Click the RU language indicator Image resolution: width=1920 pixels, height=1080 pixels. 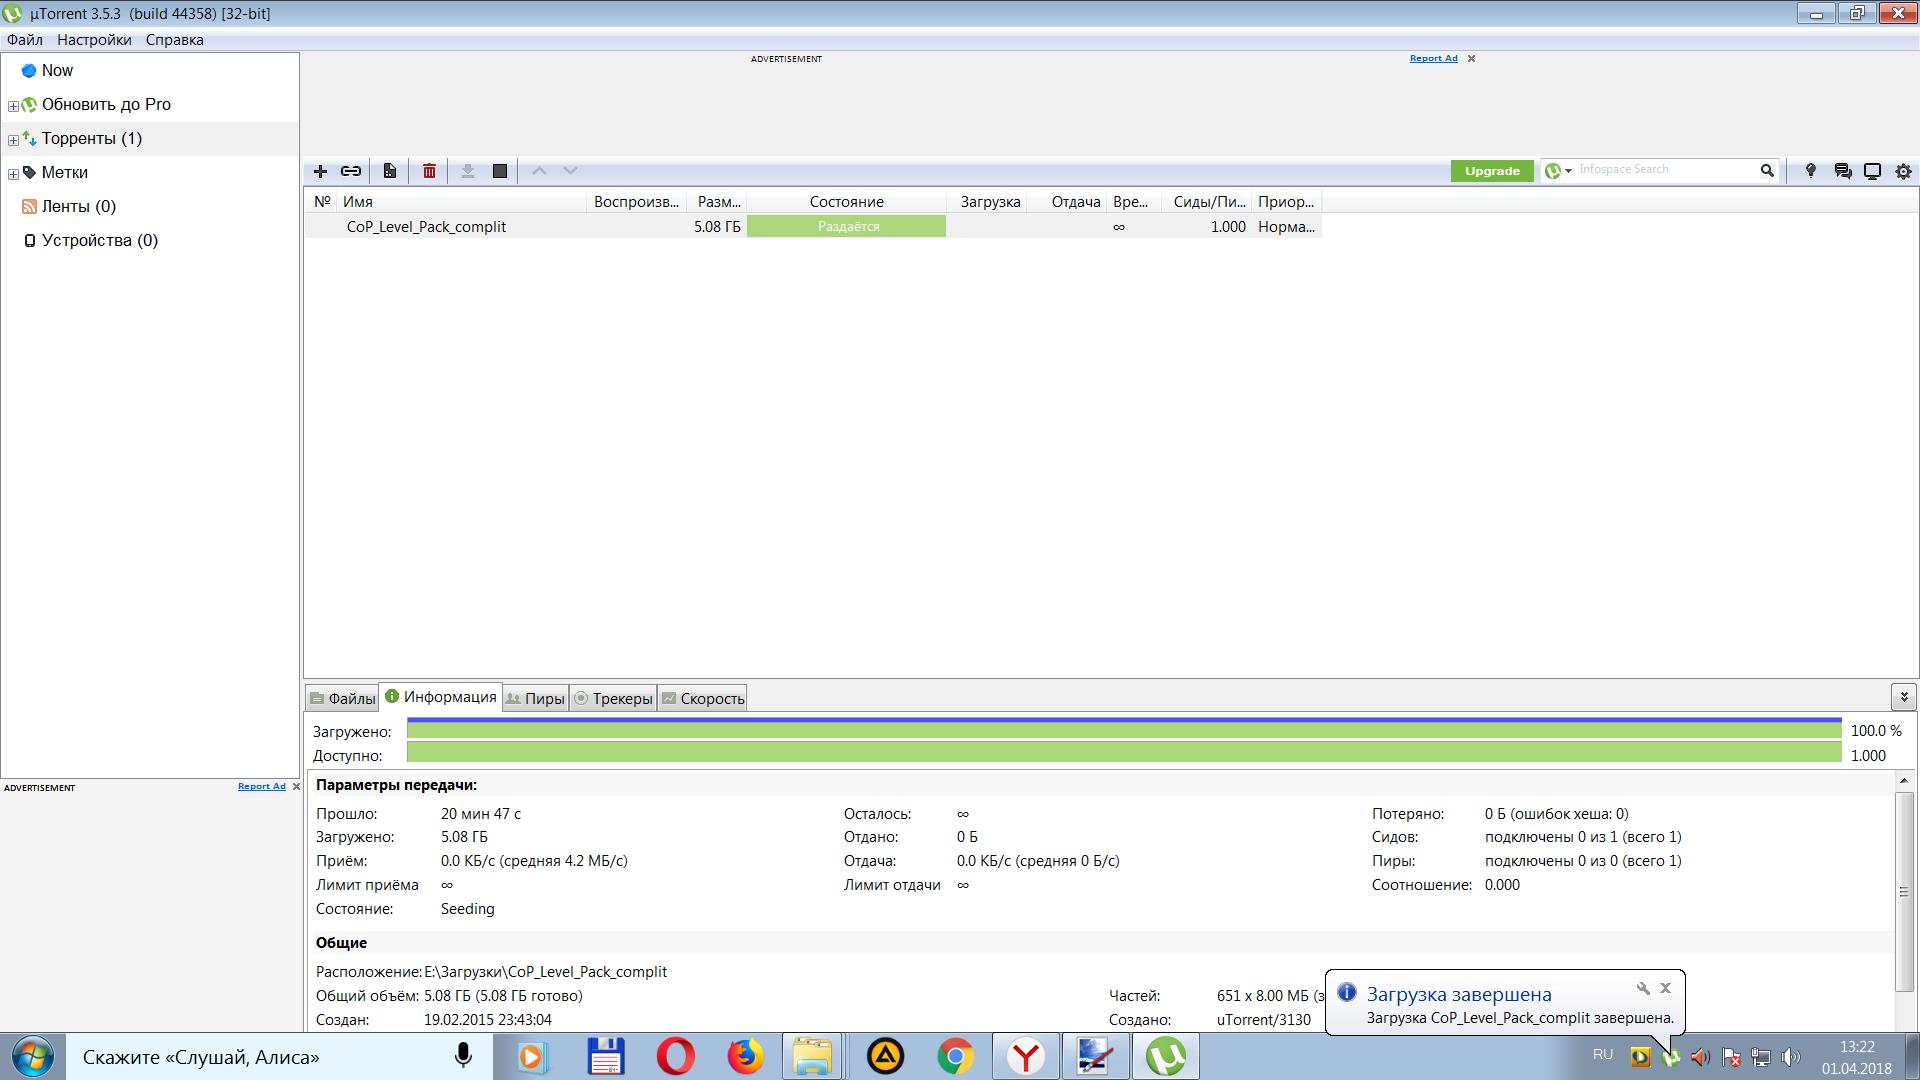point(1603,1054)
